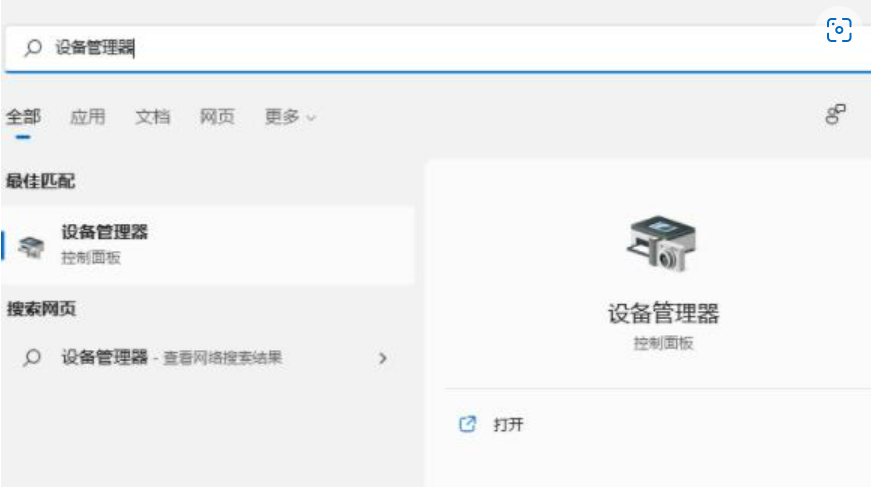Open the visual search camera icon
Image resolution: width=881 pixels, height=495 pixels.
838,30
